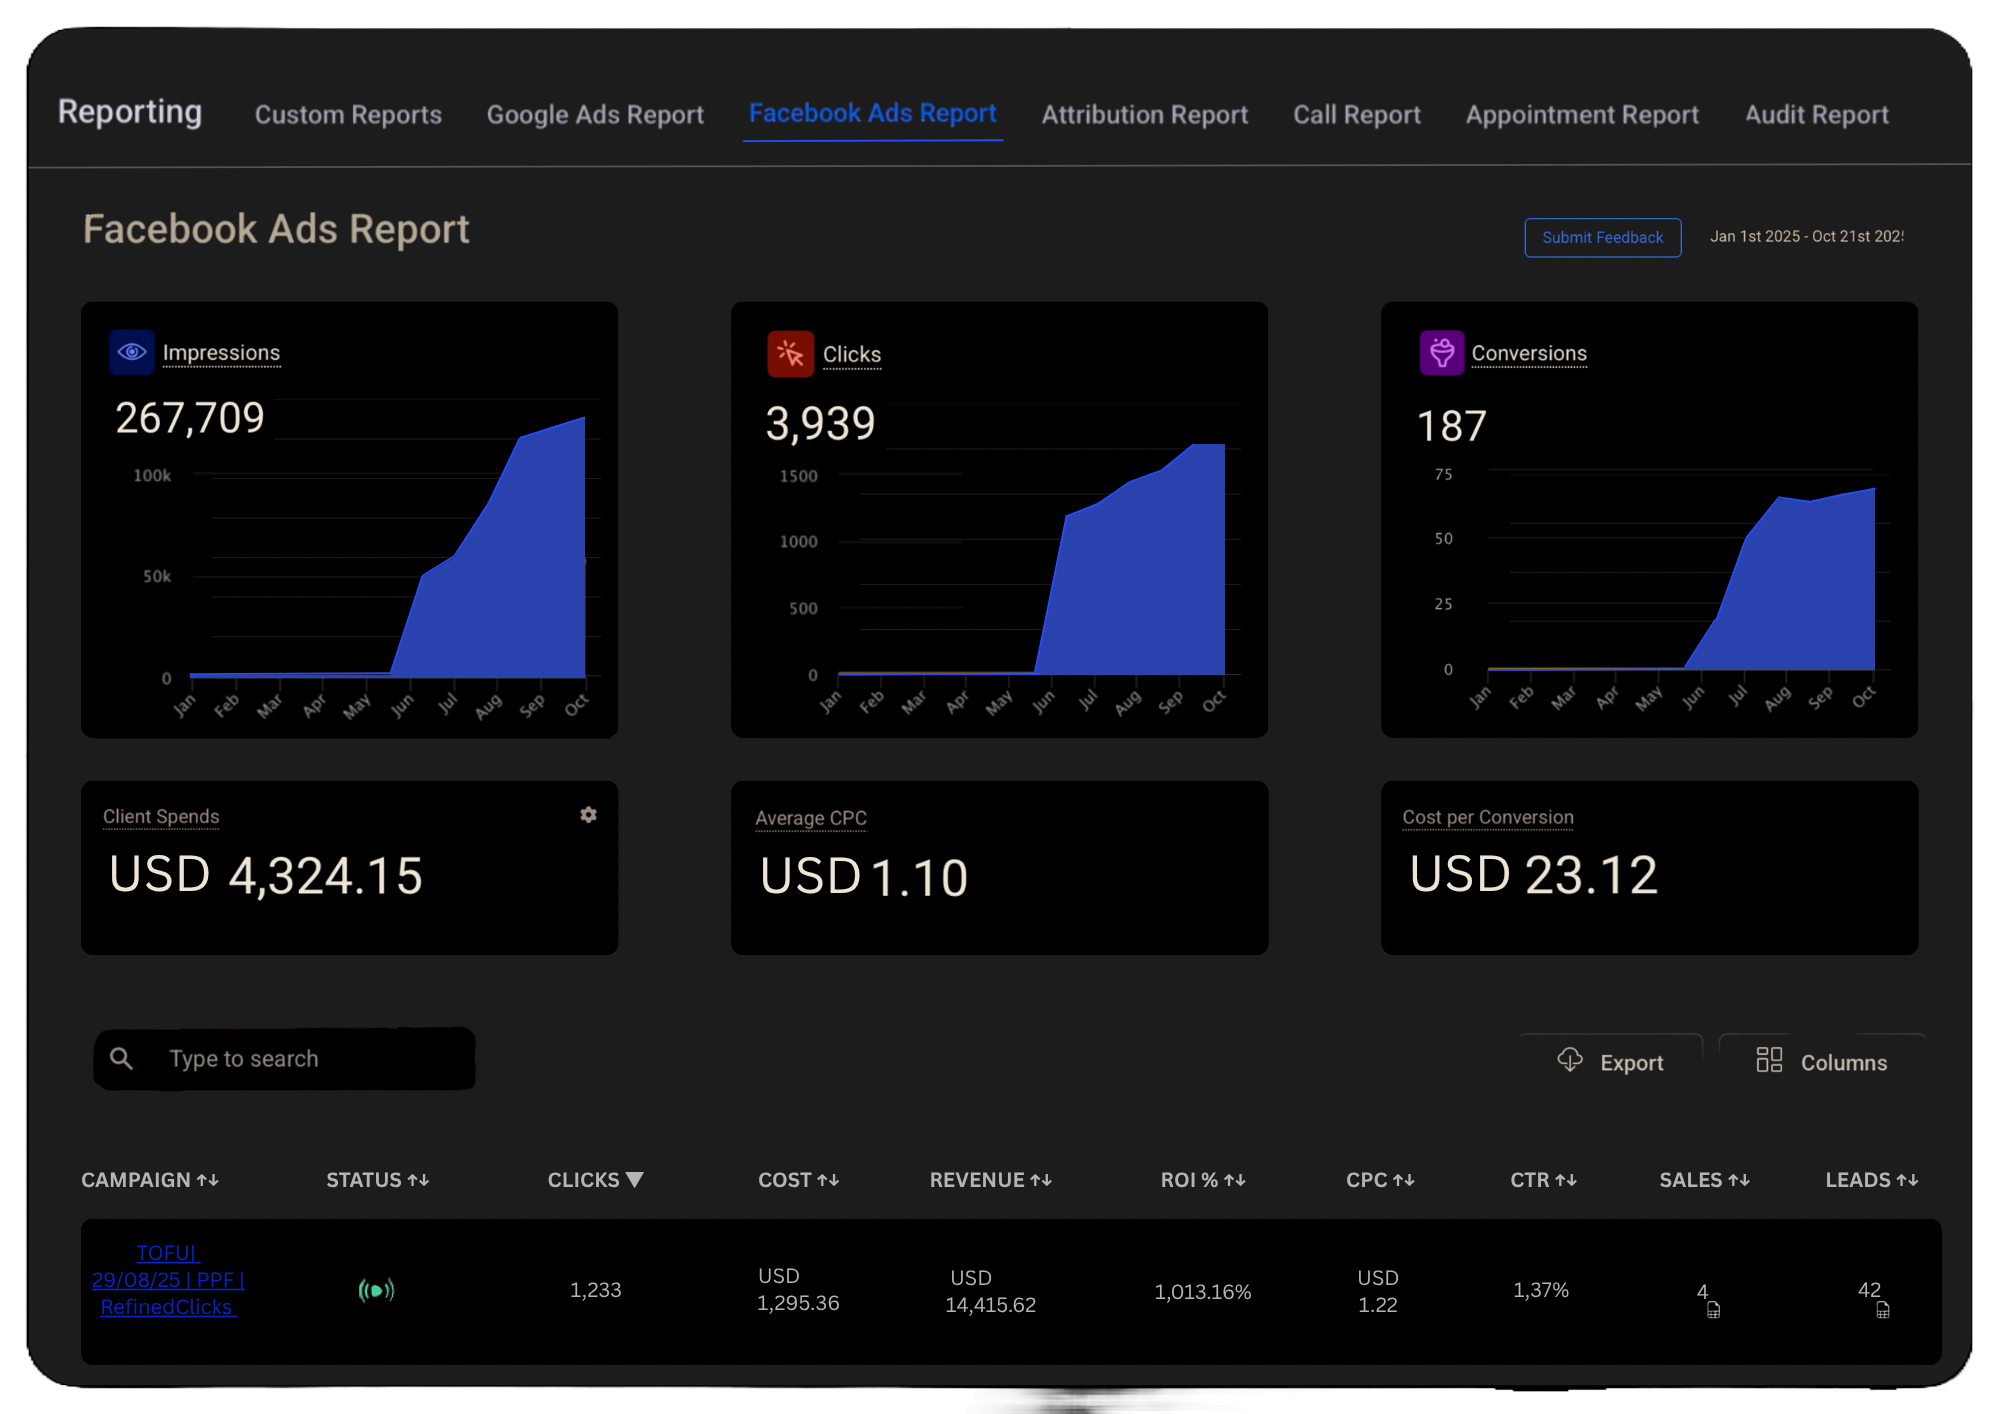Toggle Clicks column descending arrow
The width and height of the screenshot is (2000, 1414).
(634, 1180)
